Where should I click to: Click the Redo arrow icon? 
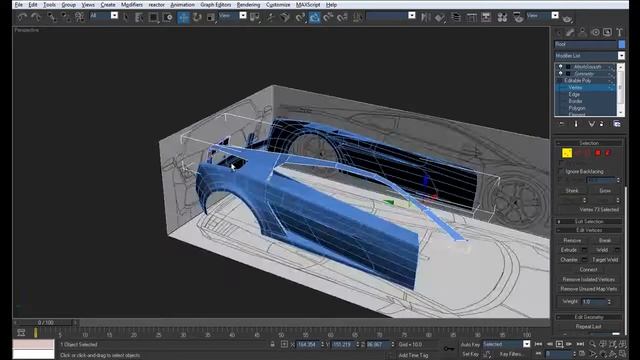[36, 17]
